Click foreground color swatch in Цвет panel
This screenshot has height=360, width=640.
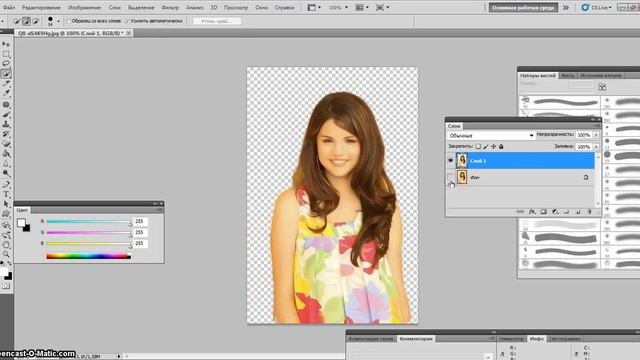(x=21, y=222)
